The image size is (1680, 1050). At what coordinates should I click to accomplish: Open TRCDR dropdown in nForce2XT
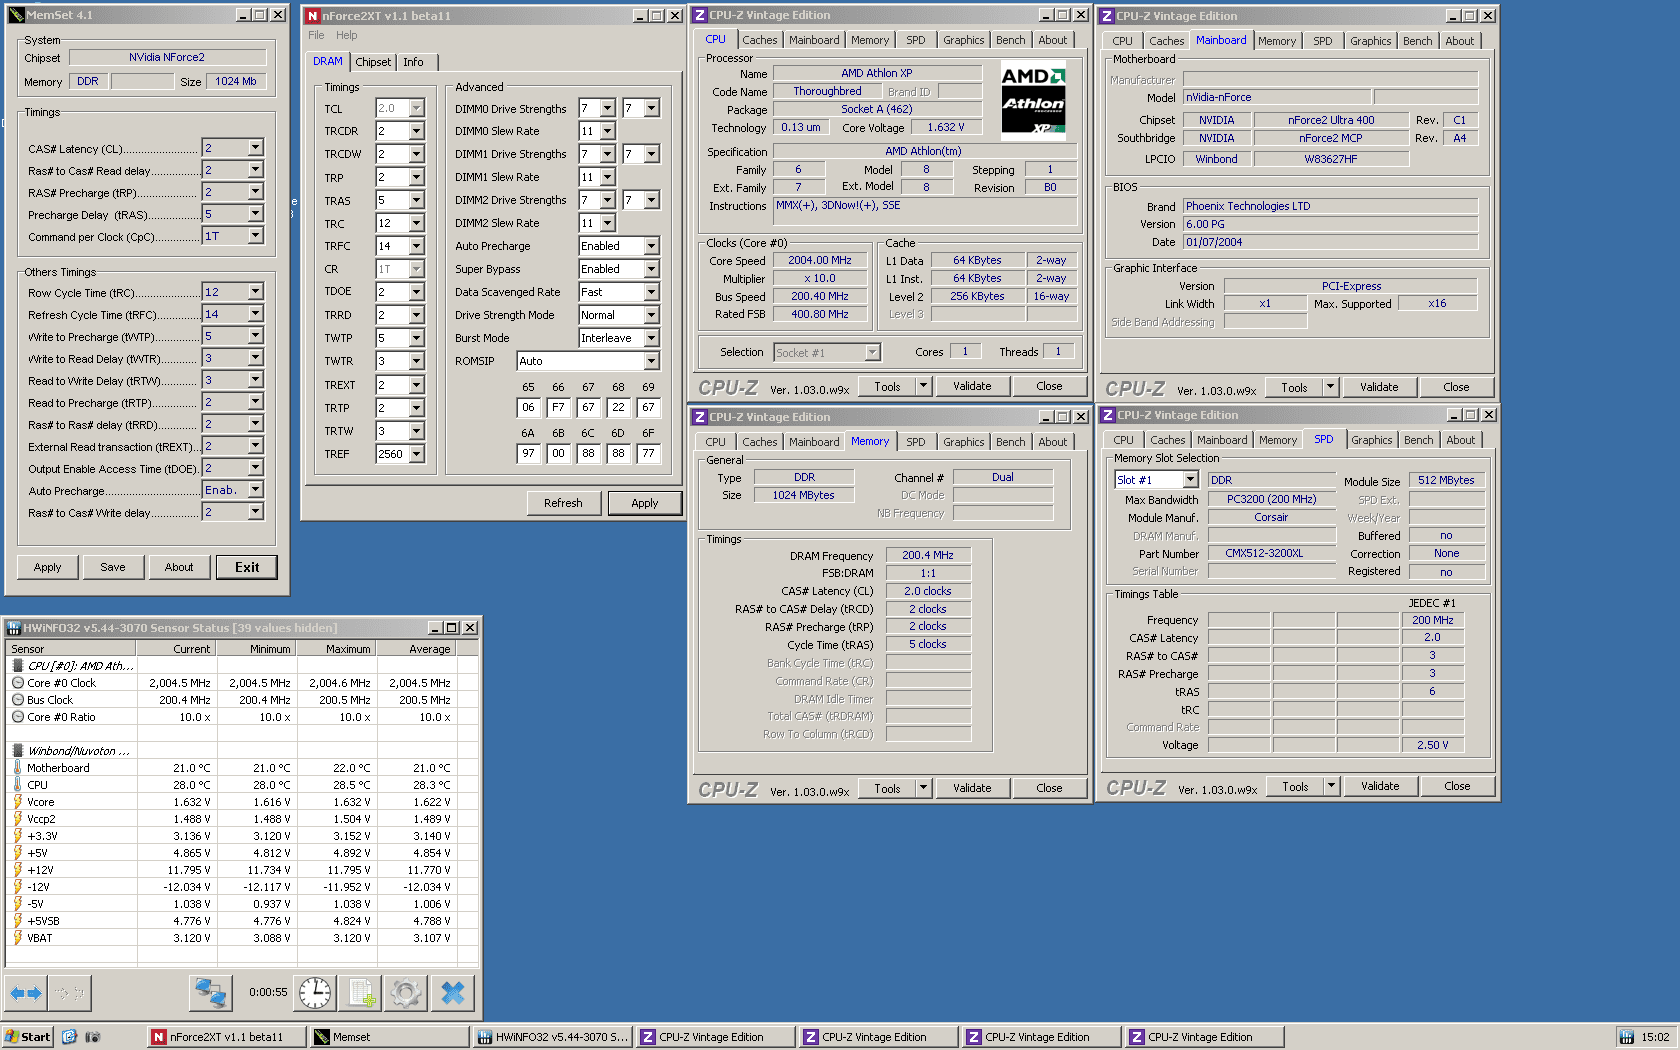(x=416, y=131)
